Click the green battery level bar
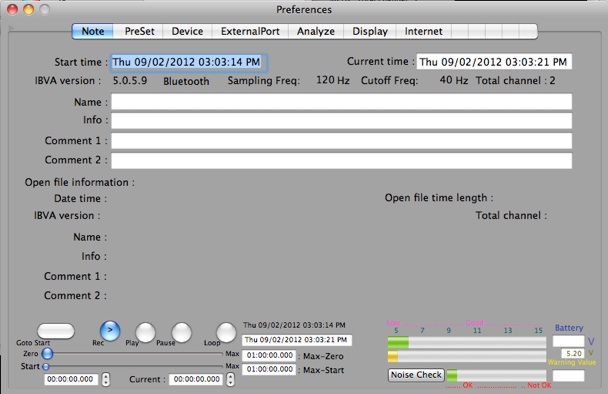608x394 pixels. [x=467, y=342]
